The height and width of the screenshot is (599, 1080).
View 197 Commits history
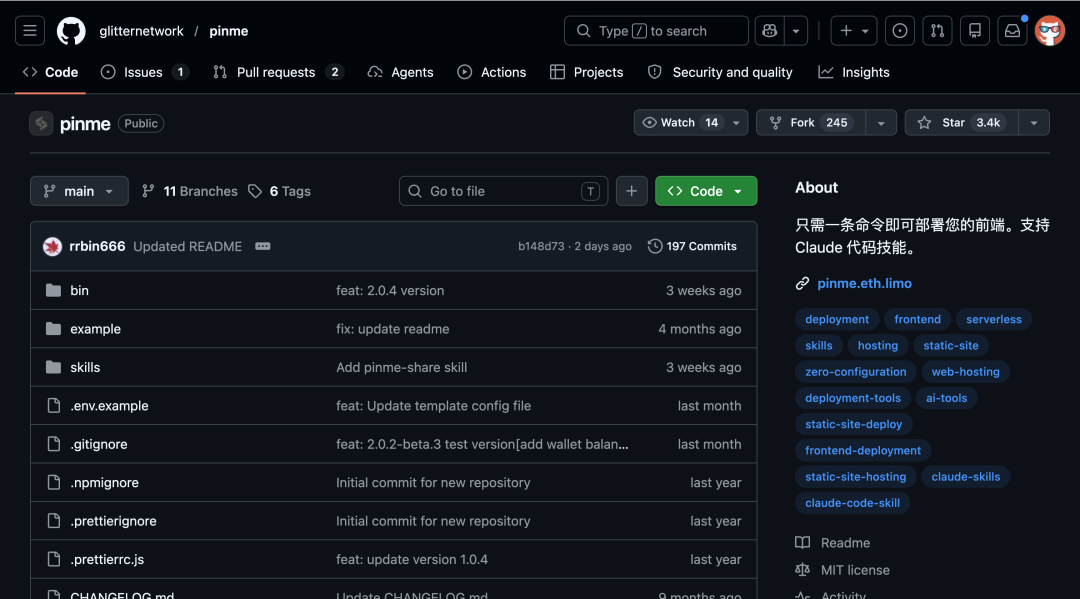(692, 246)
